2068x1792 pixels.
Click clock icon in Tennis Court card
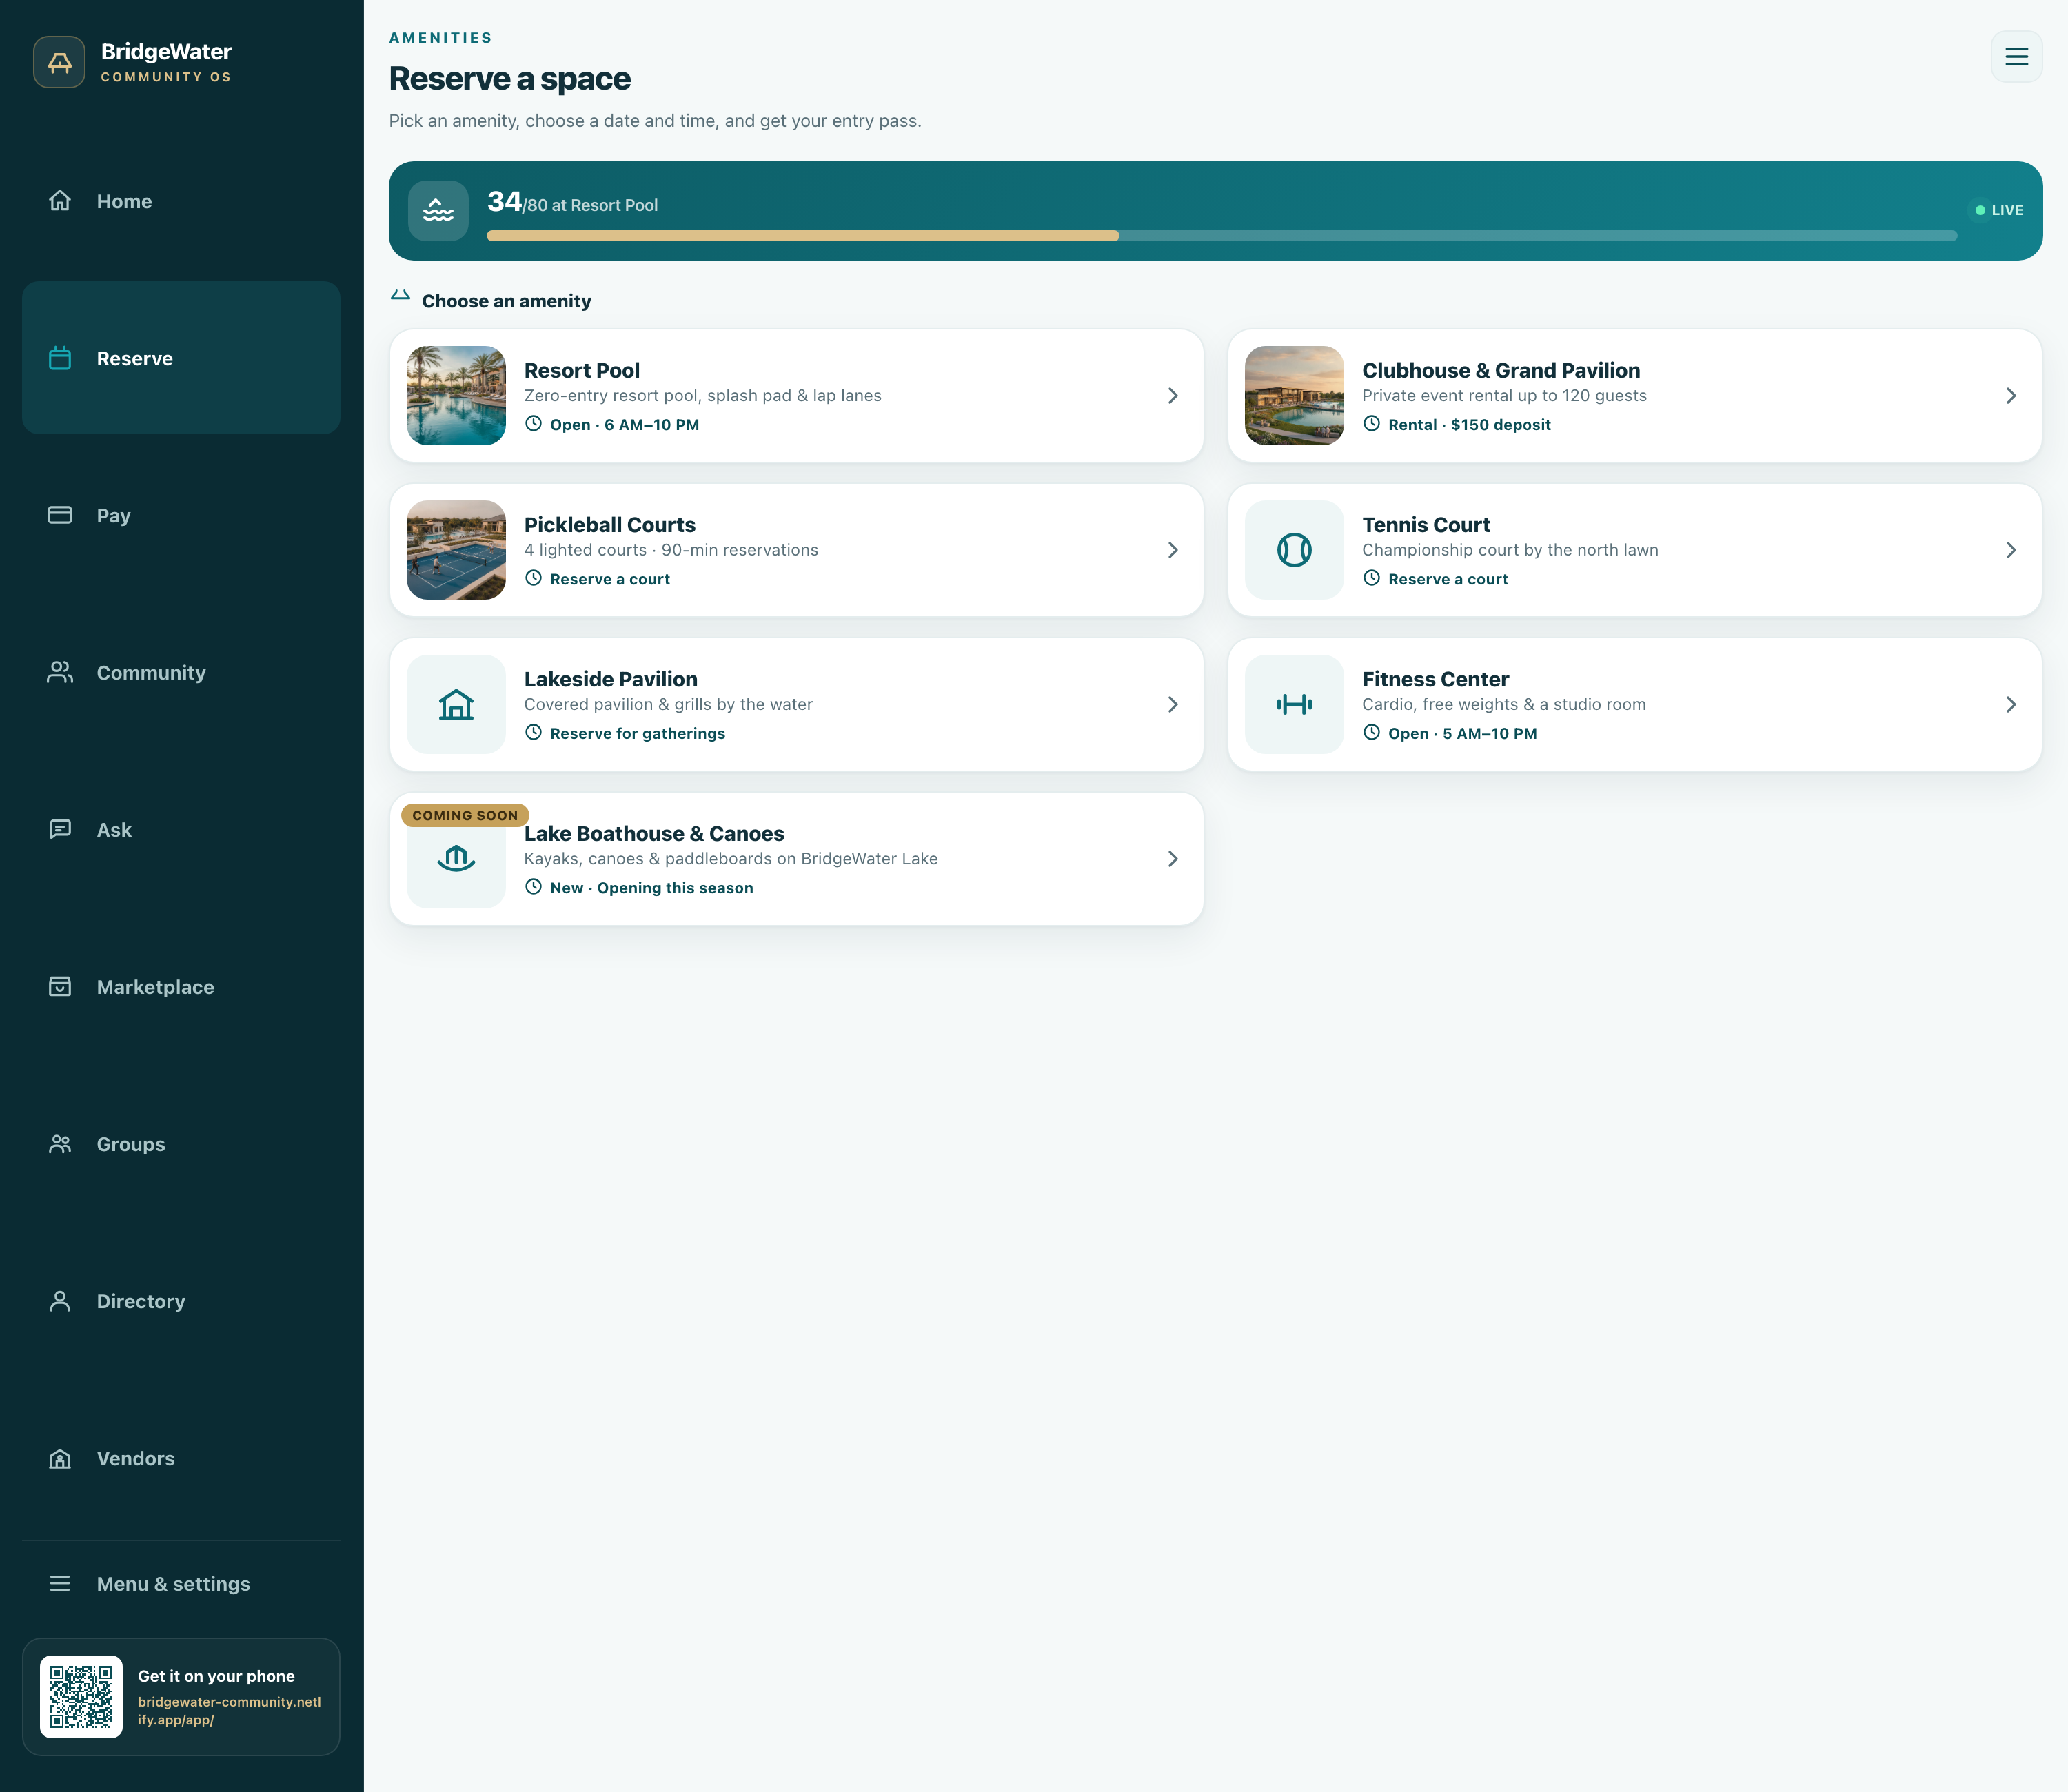click(1372, 578)
